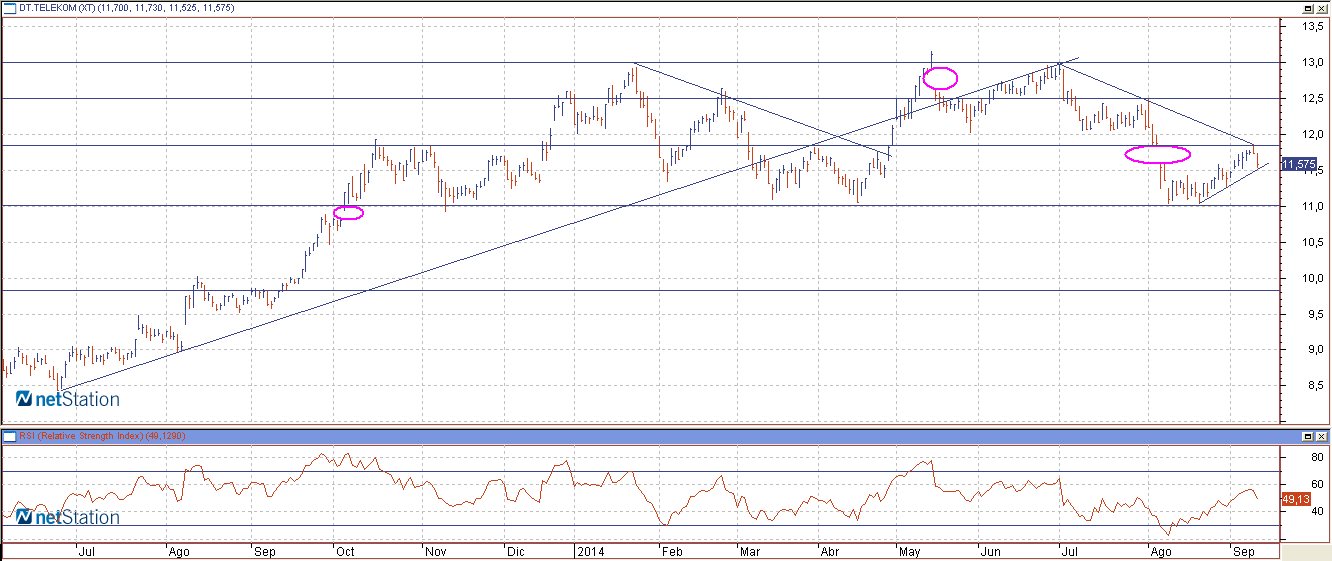The height and width of the screenshot is (561, 1332).
Task: Click the 13,0 price axis label
Action: click(x=1313, y=62)
